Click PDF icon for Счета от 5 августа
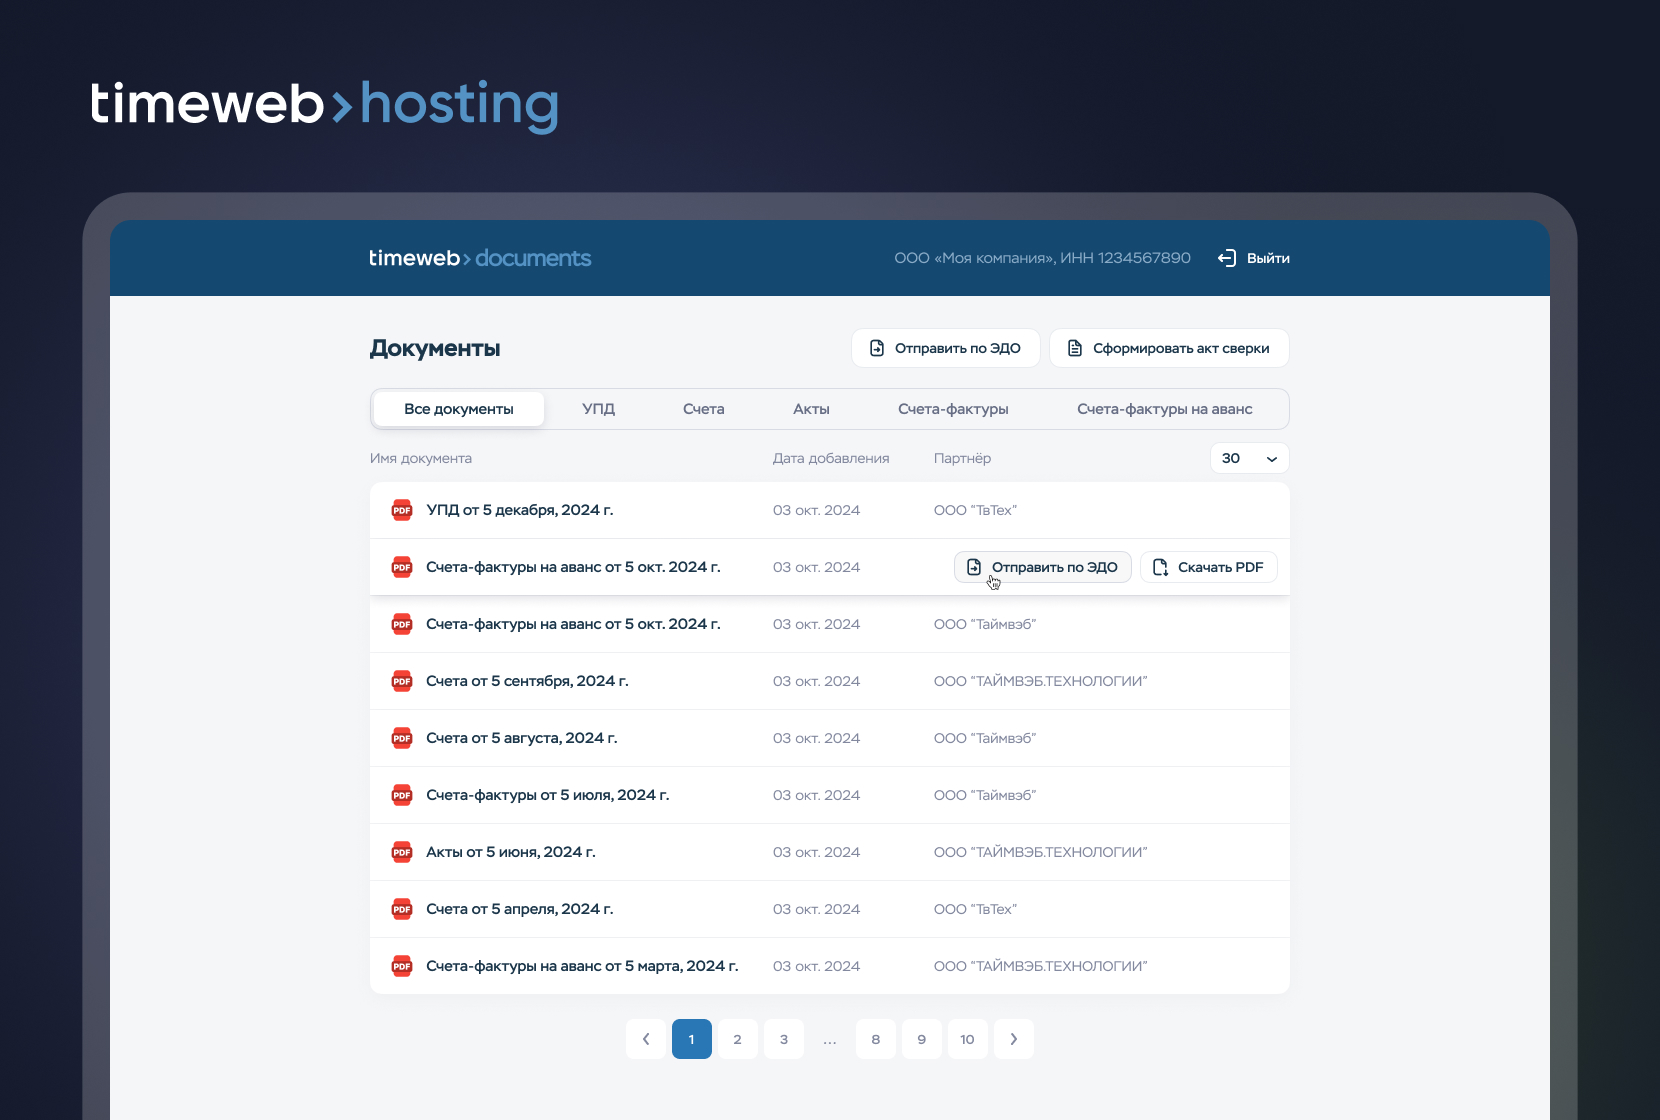The width and height of the screenshot is (1660, 1120). pyautogui.click(x=402, y=738)
